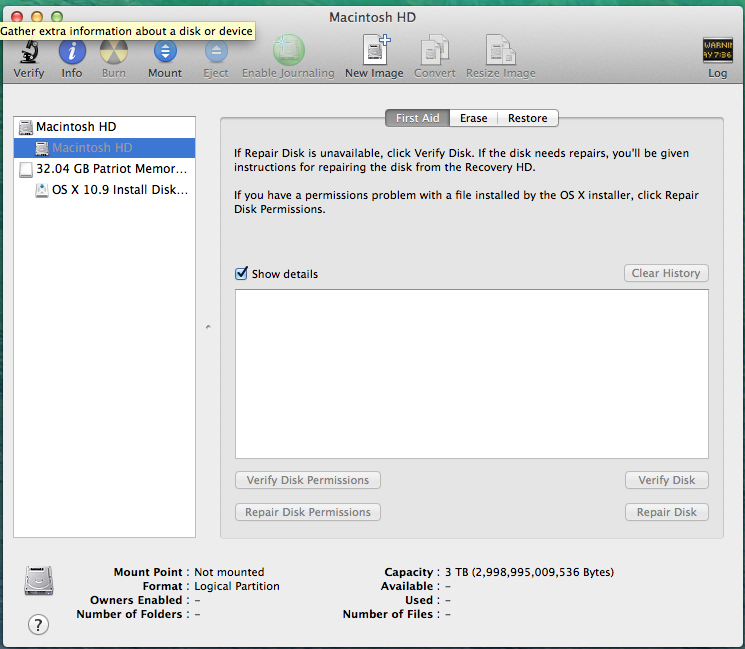
Task: Close the window with the red button
Action: (x=17, y=17)
